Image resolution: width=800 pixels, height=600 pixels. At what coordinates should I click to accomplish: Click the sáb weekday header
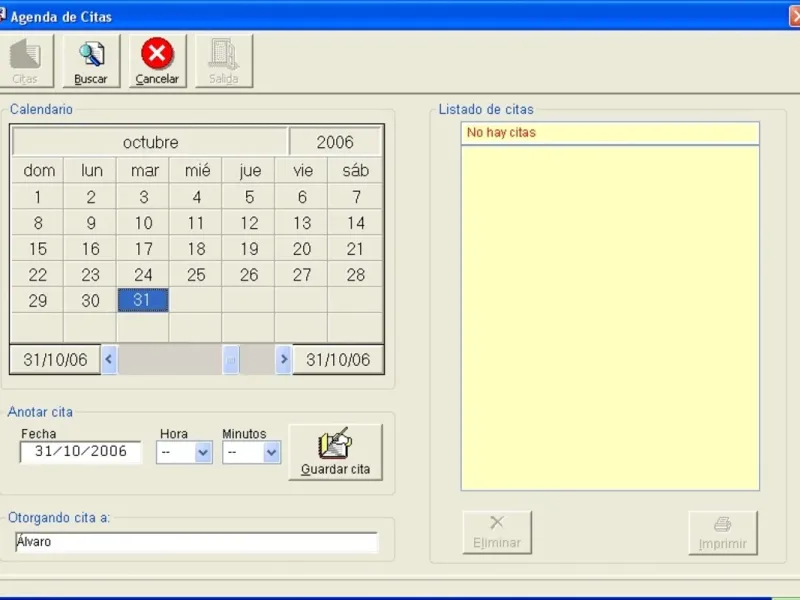click(x=356, y=170)
